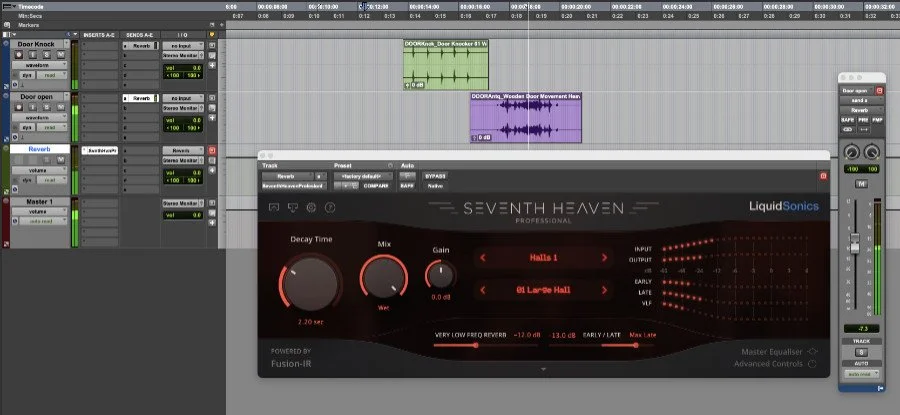Open Reverb track view selector (volume)
This screenshot has width=900, height=415.
[x=39, y=170]
